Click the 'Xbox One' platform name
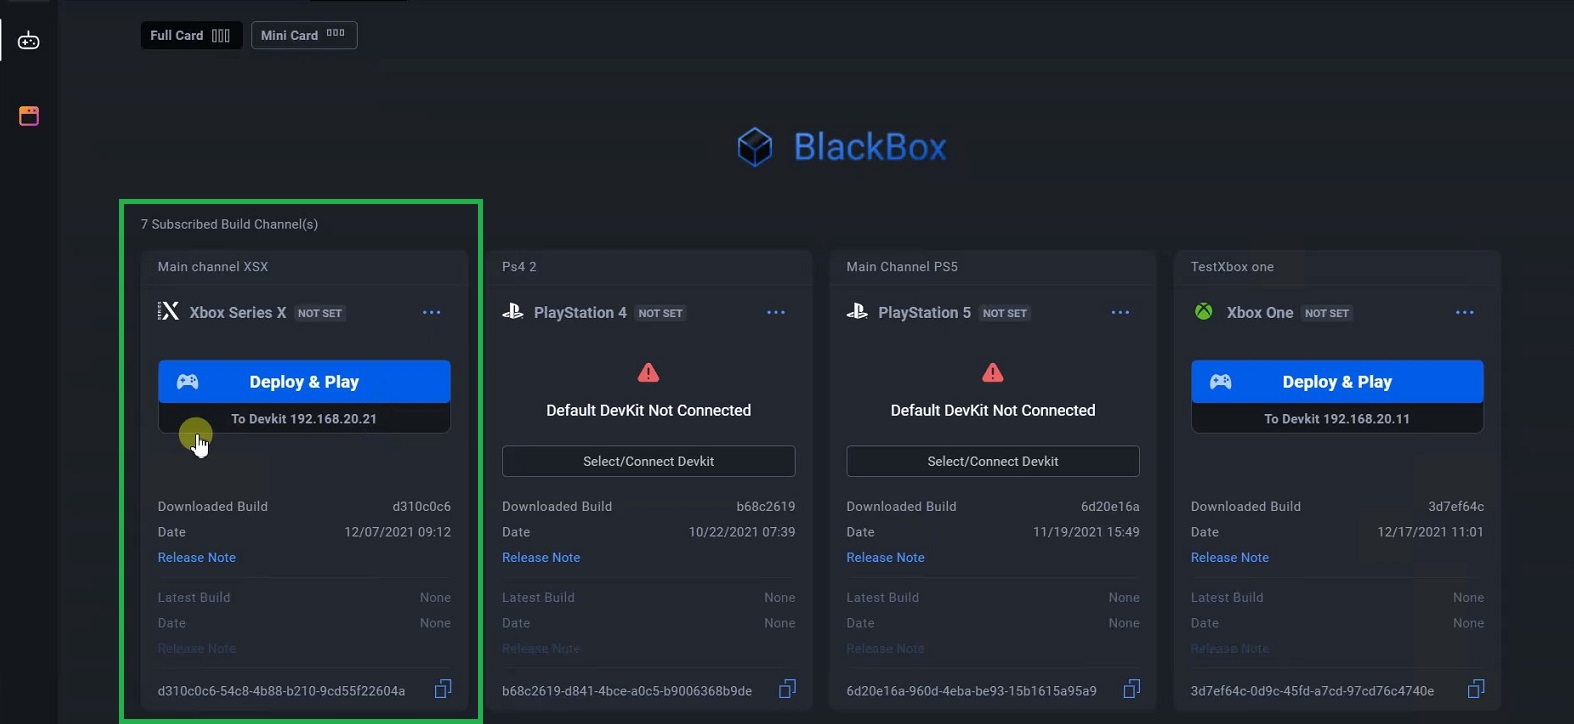Viewport: 1574px width, 724px height. 1260,313
